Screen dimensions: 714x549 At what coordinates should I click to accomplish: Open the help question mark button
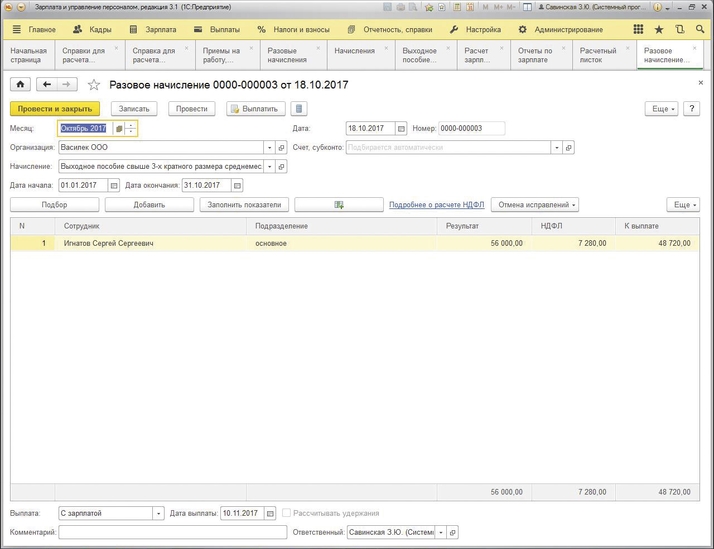point(691,109)
